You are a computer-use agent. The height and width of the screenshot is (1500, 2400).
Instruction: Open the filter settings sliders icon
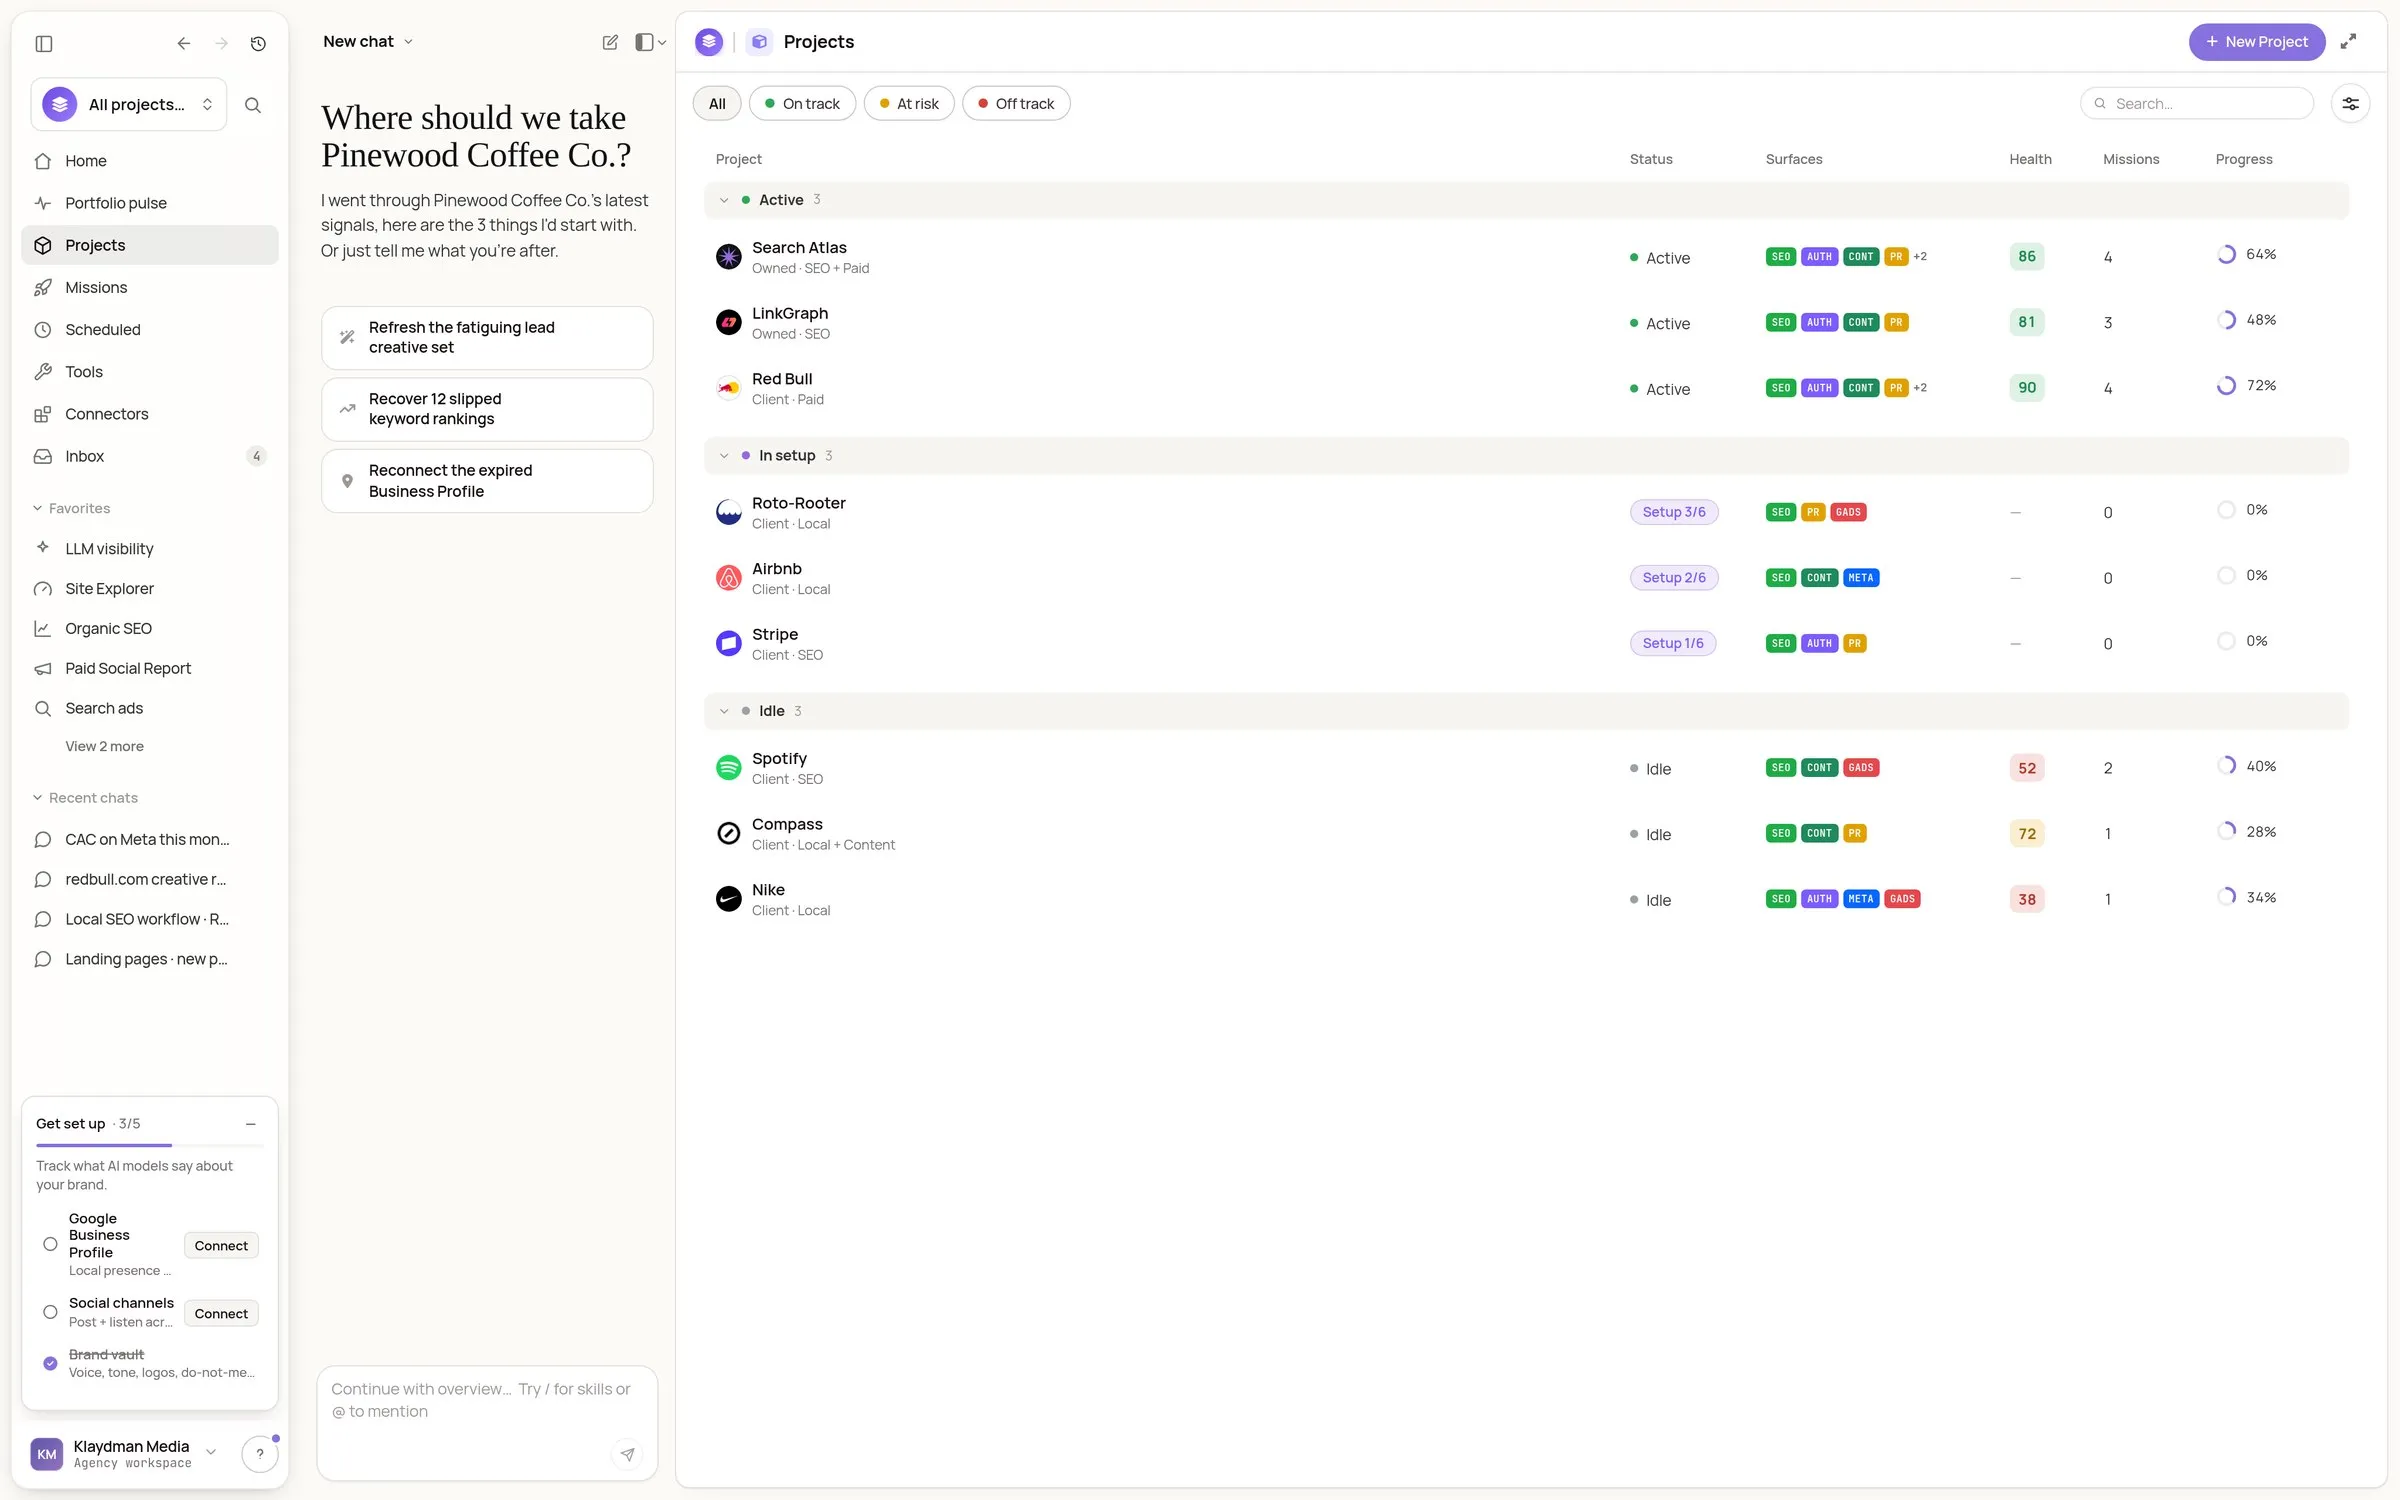[2350, 103]
